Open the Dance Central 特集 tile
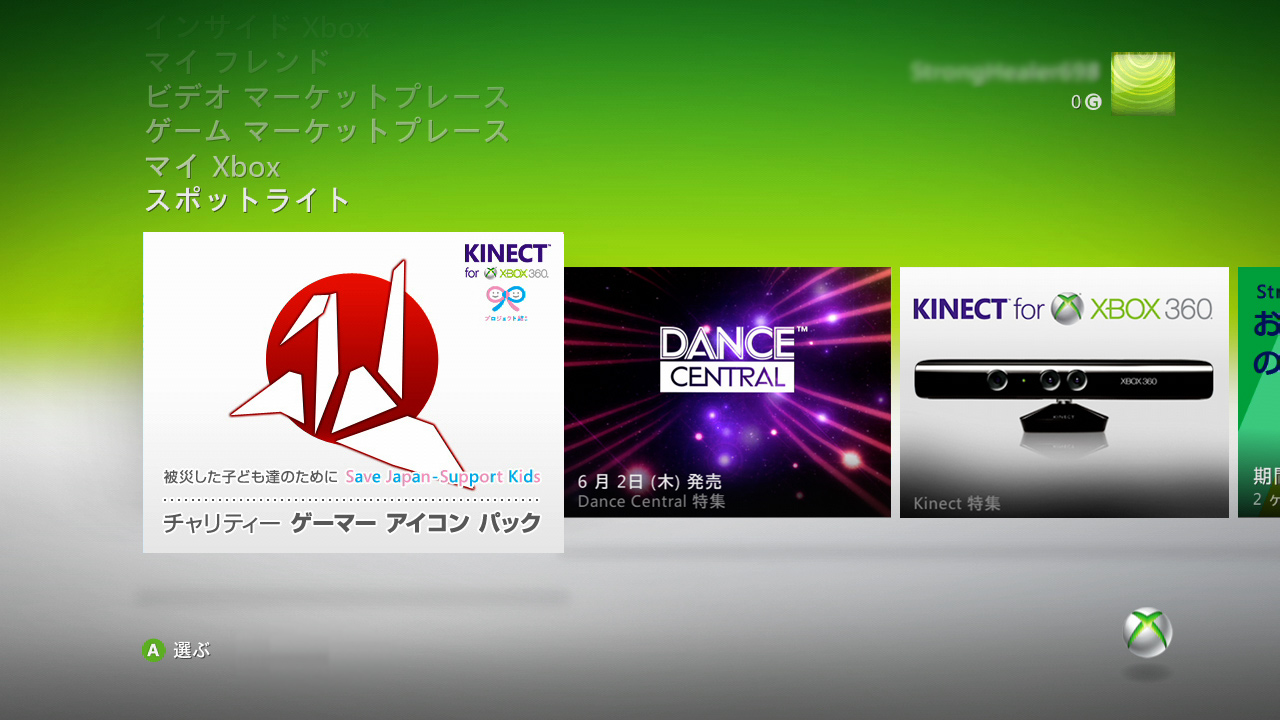Screen dimensions: 1280x720 727,392
